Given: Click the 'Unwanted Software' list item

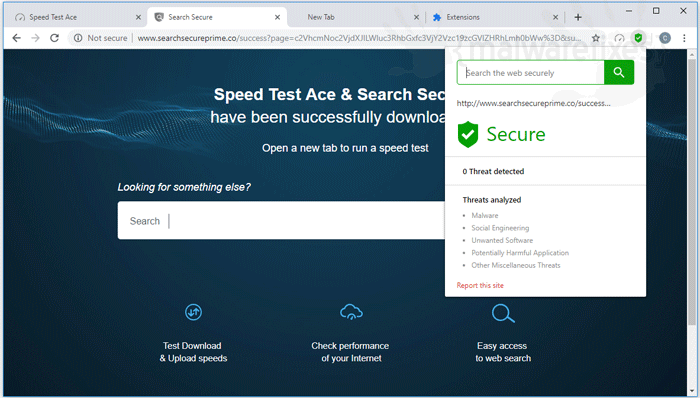Looking at the screenshot, I should pos(502,240).
